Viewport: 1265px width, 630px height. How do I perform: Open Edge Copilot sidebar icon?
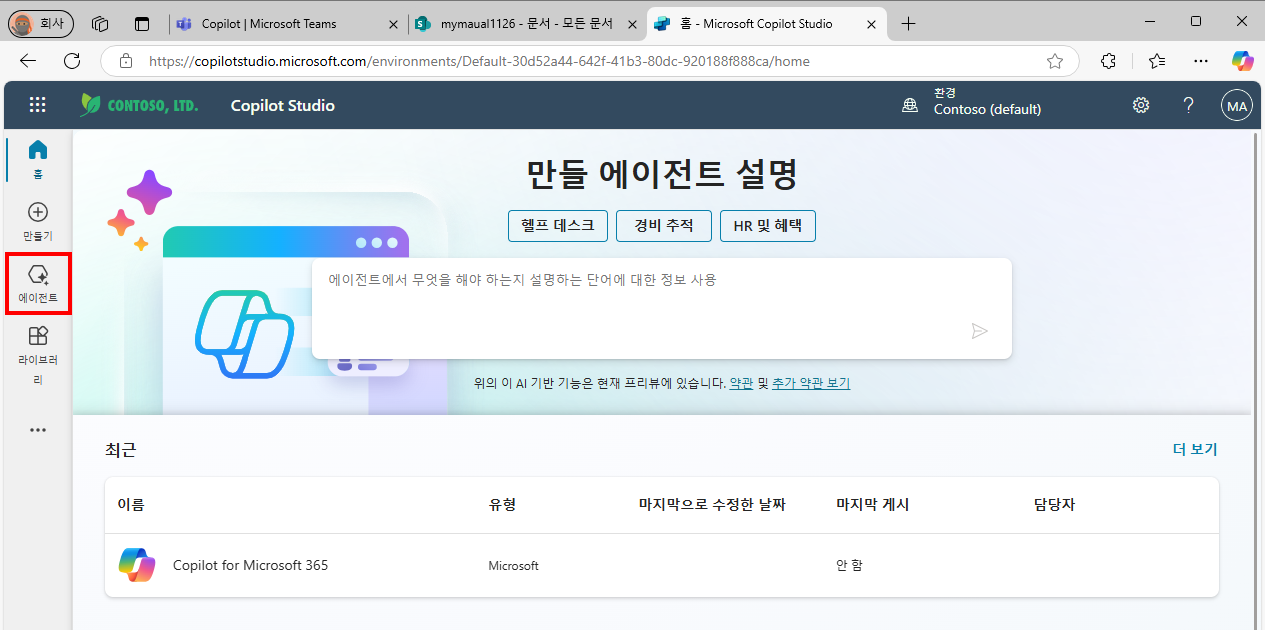1243,61
